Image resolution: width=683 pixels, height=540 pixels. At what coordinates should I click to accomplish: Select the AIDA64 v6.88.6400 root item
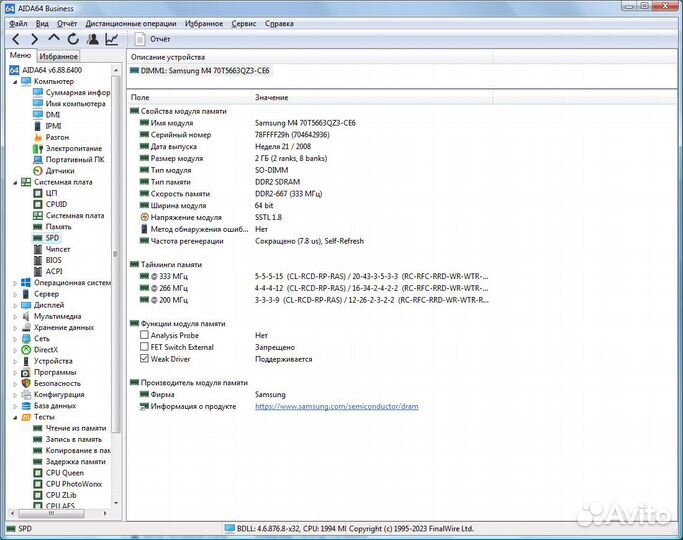[x=46, y=70]
